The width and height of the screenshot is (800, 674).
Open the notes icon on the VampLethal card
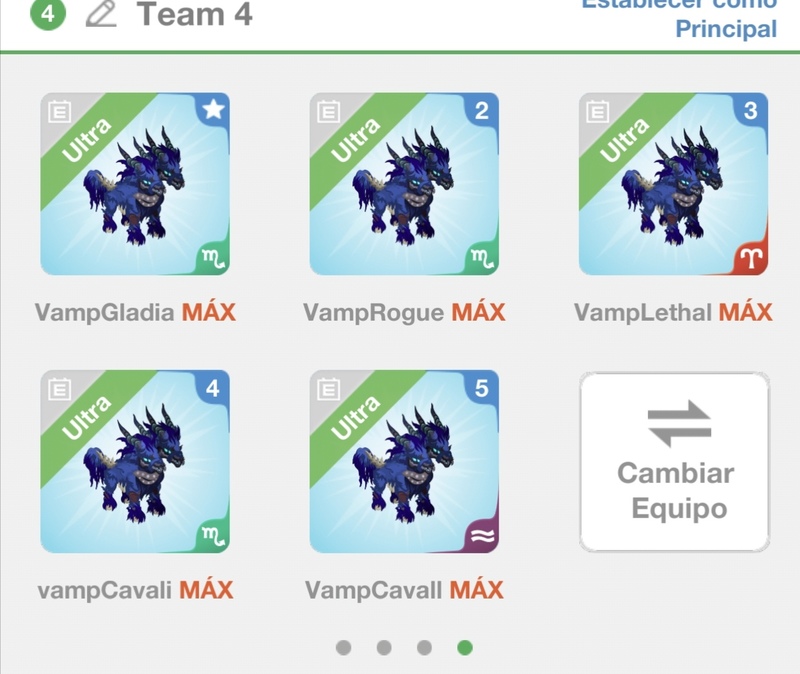click(597, 112)
